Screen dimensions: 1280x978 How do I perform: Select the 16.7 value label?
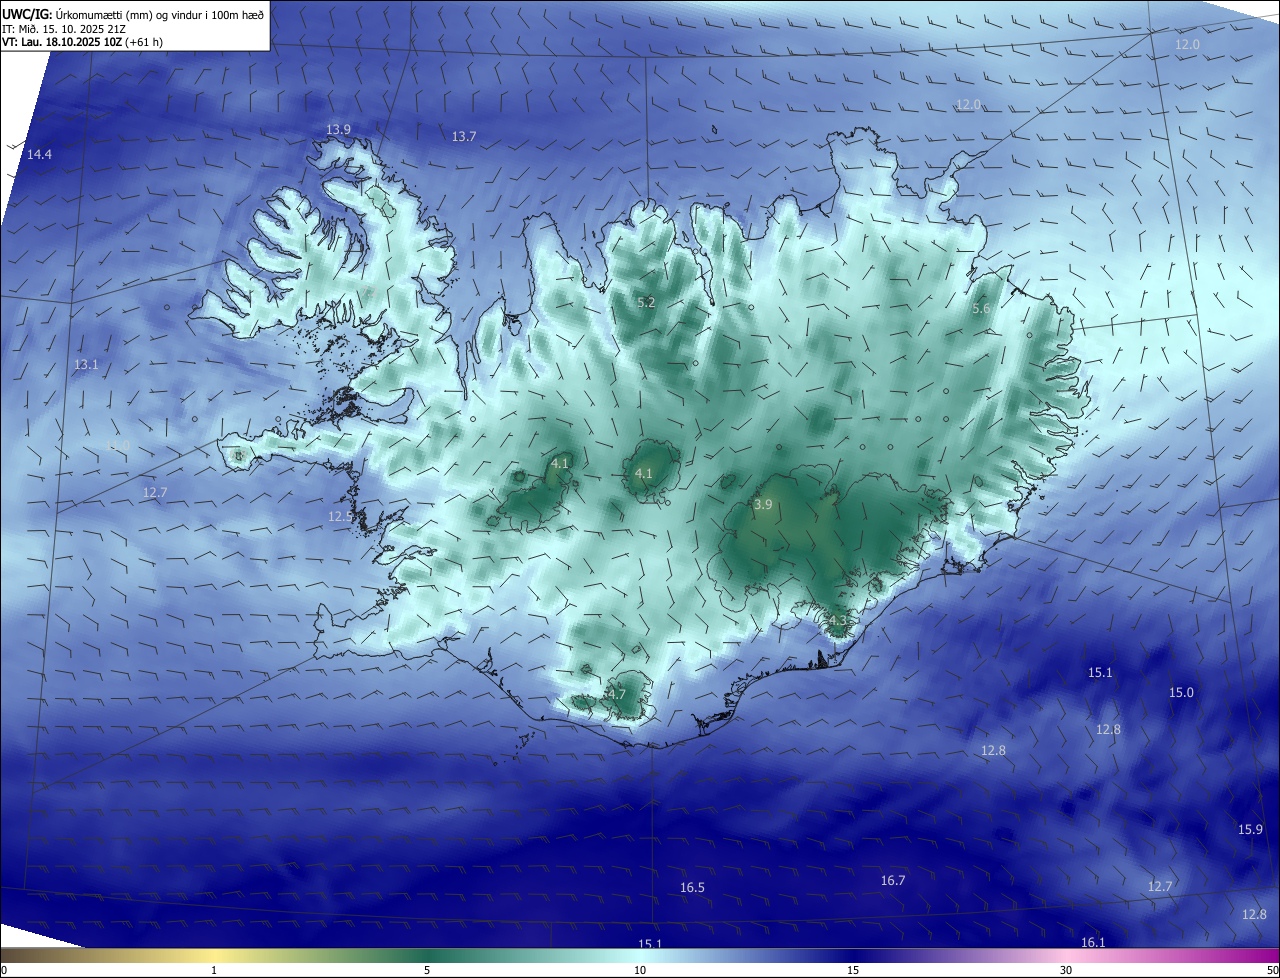(x=893, y=881)
